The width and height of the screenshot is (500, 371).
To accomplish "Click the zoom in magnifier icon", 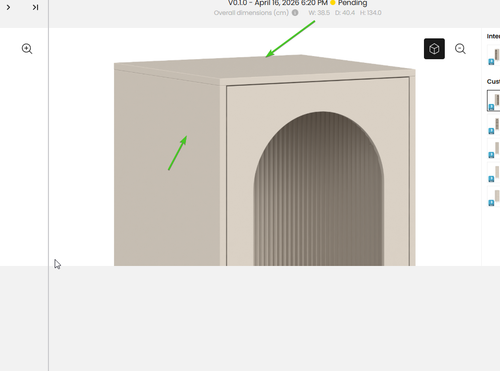I will tap(27, 49).
